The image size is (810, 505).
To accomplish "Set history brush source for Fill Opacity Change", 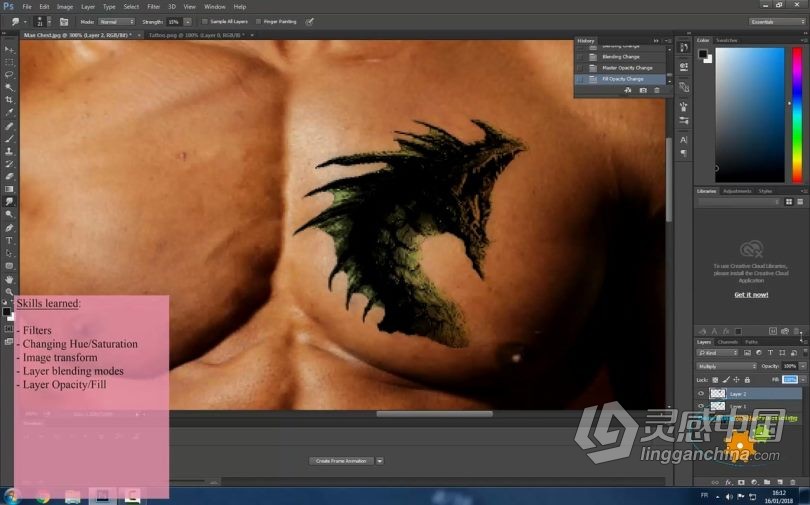I will pyautogui.click(x=580, y=79).
